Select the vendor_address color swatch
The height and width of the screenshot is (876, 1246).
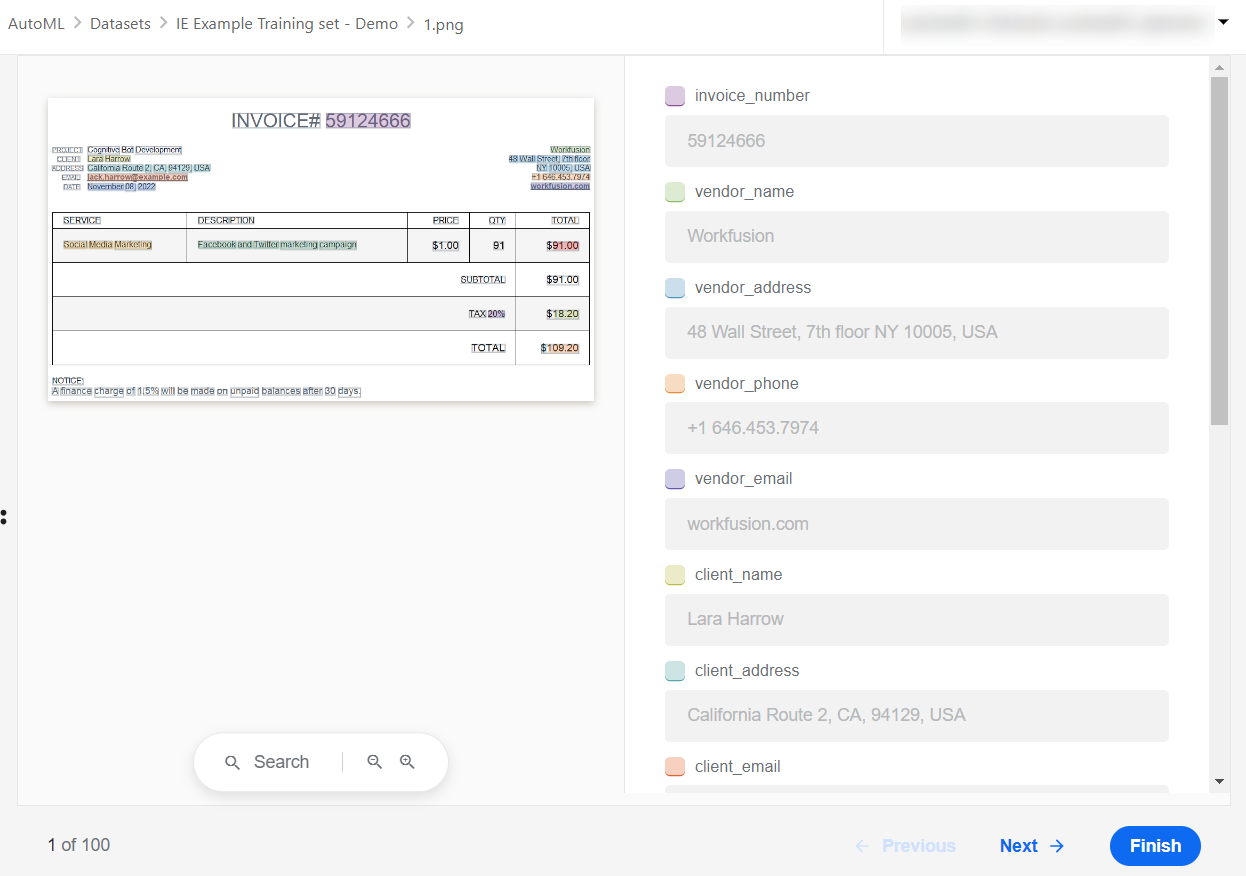675,288
